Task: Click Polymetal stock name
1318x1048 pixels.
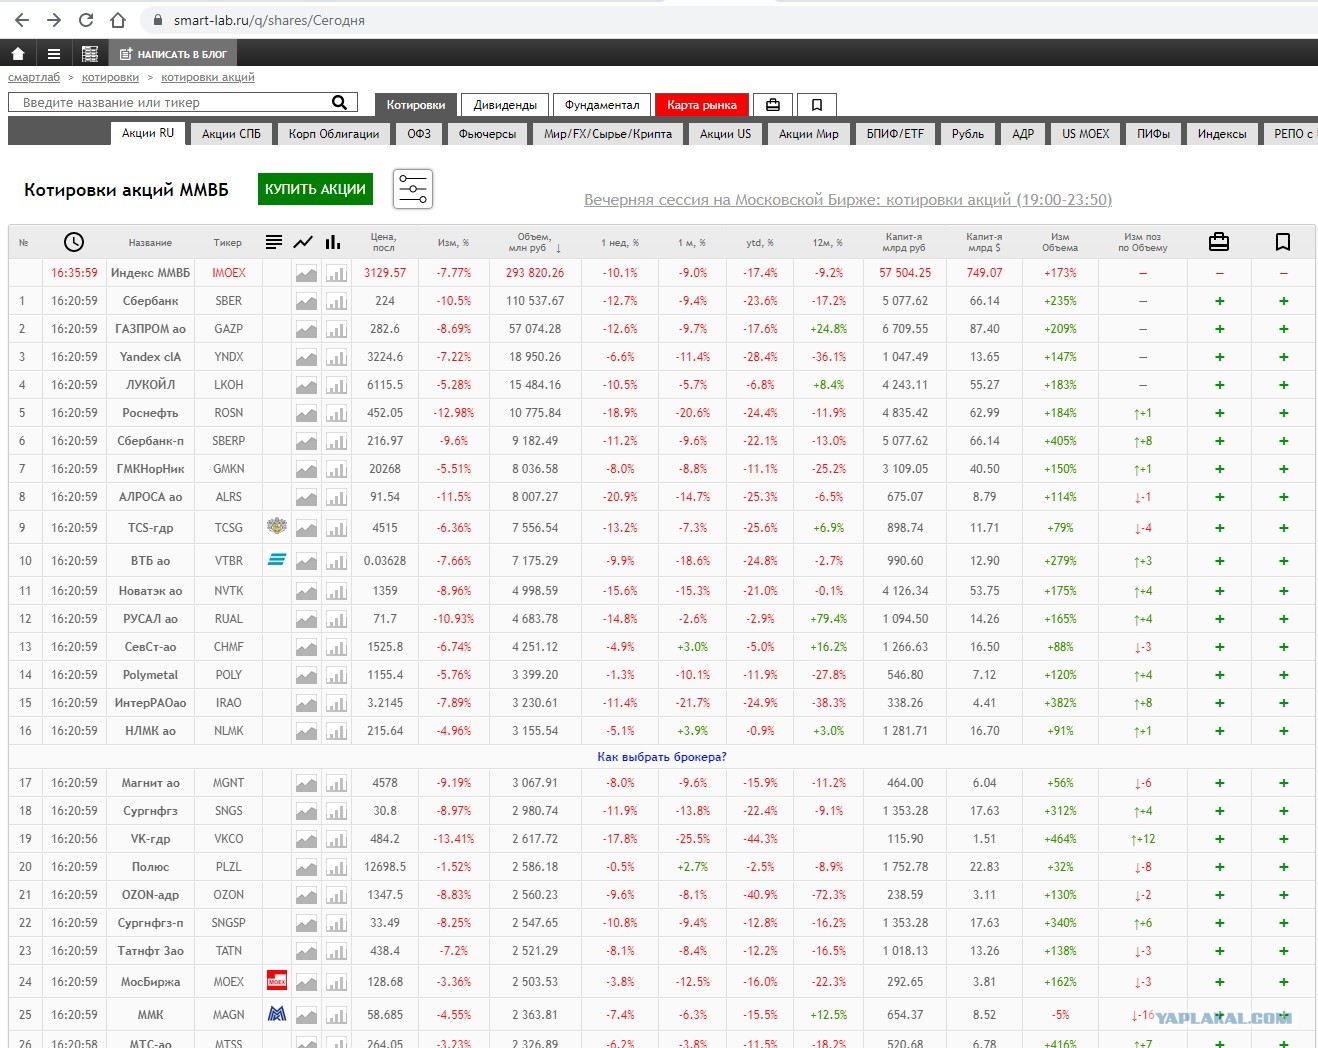Action: pyautogui.click(x=150, y=675)
